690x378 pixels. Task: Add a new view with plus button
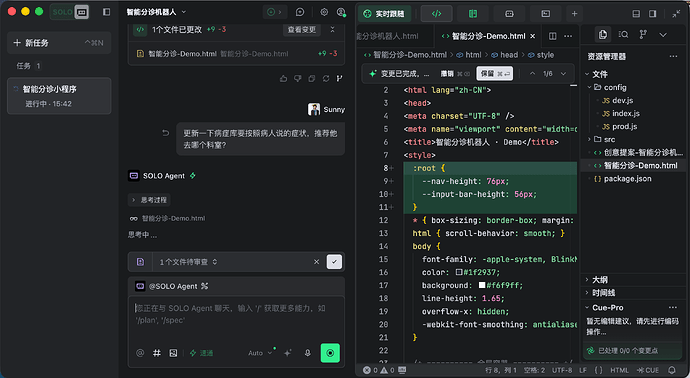coord(574,14)
